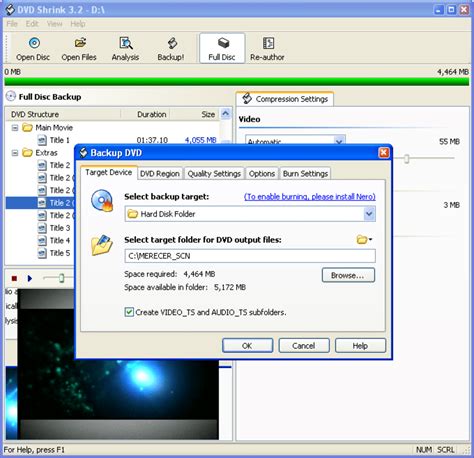This screenshot has width=474, height=458.
Task: Collapse the Main Movie tree node
Action: point(15,128)
